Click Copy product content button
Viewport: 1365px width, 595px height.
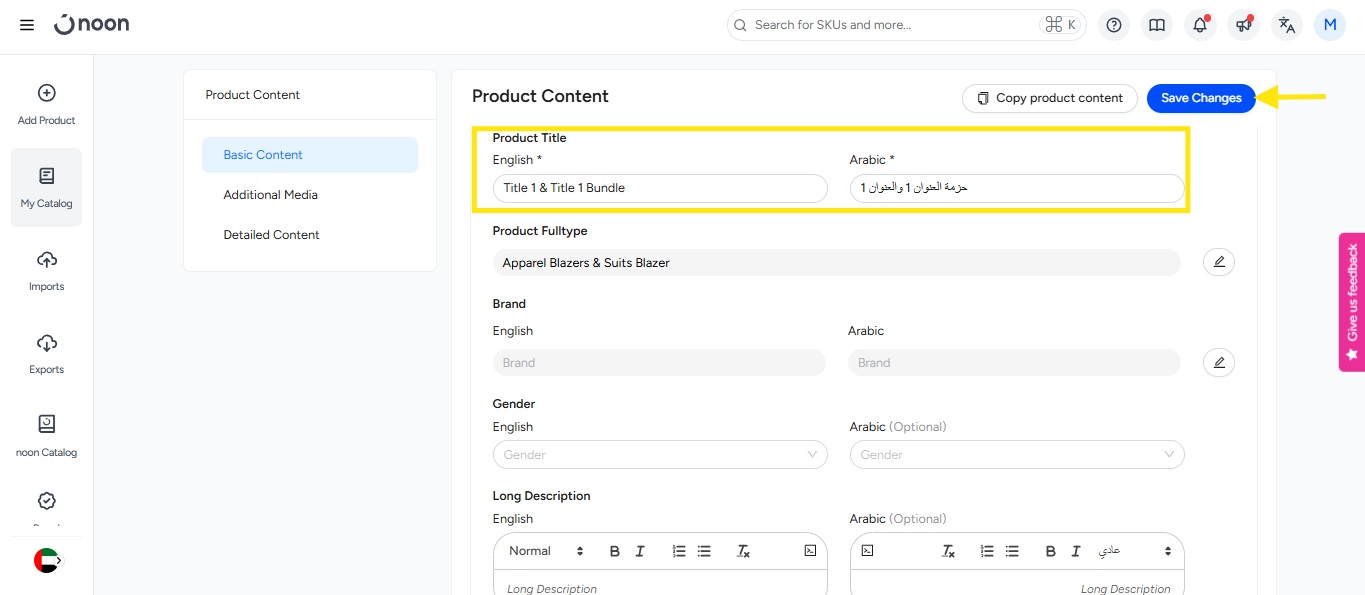(x=1049, y=98)
